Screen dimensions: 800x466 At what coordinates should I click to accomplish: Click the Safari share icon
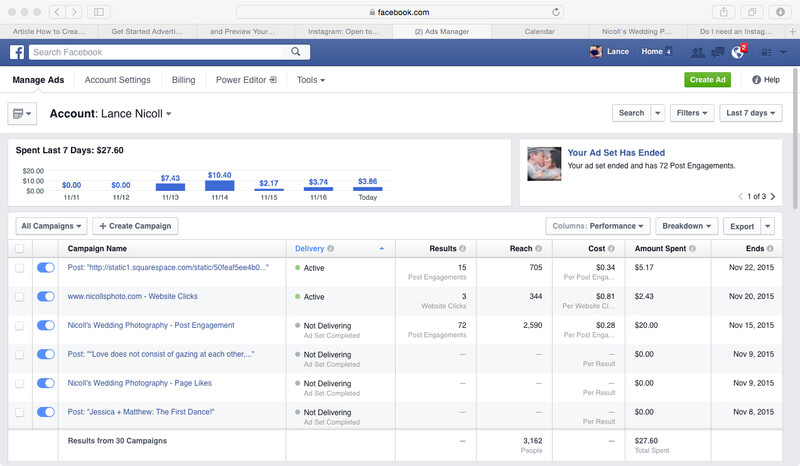coord(723,12)
